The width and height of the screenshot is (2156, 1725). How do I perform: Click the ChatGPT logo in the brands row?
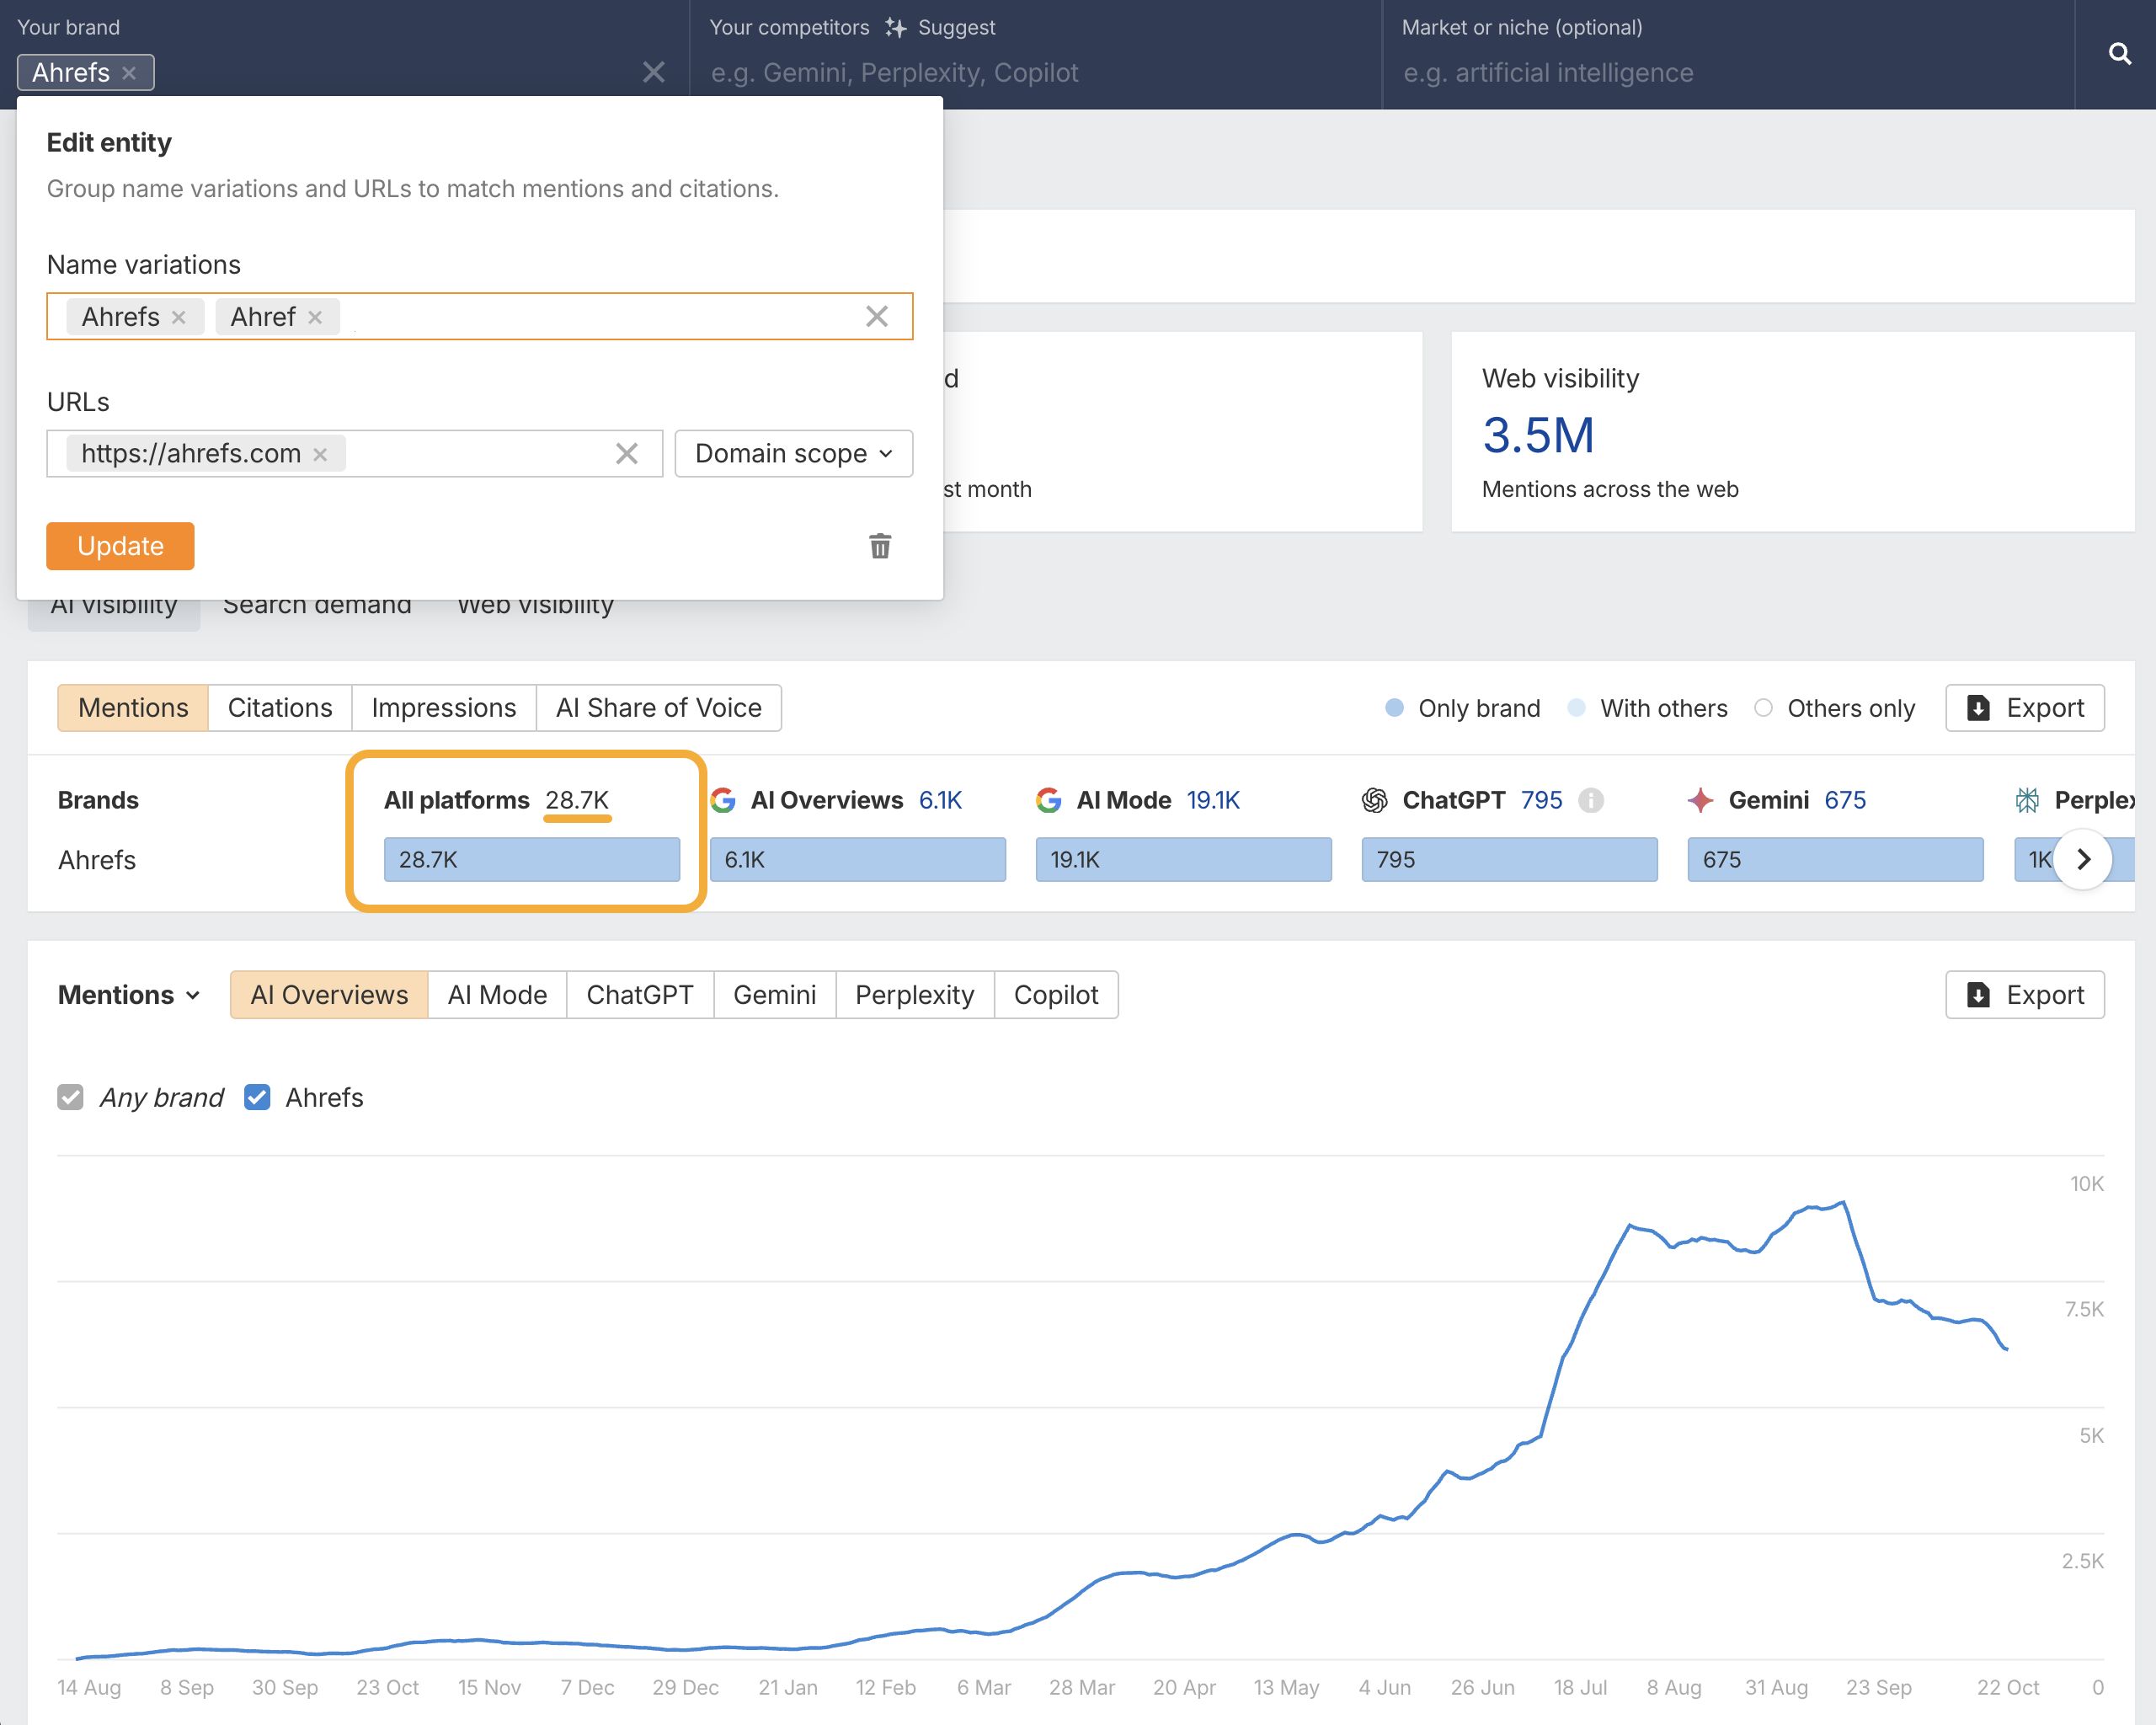point(1375,800)
